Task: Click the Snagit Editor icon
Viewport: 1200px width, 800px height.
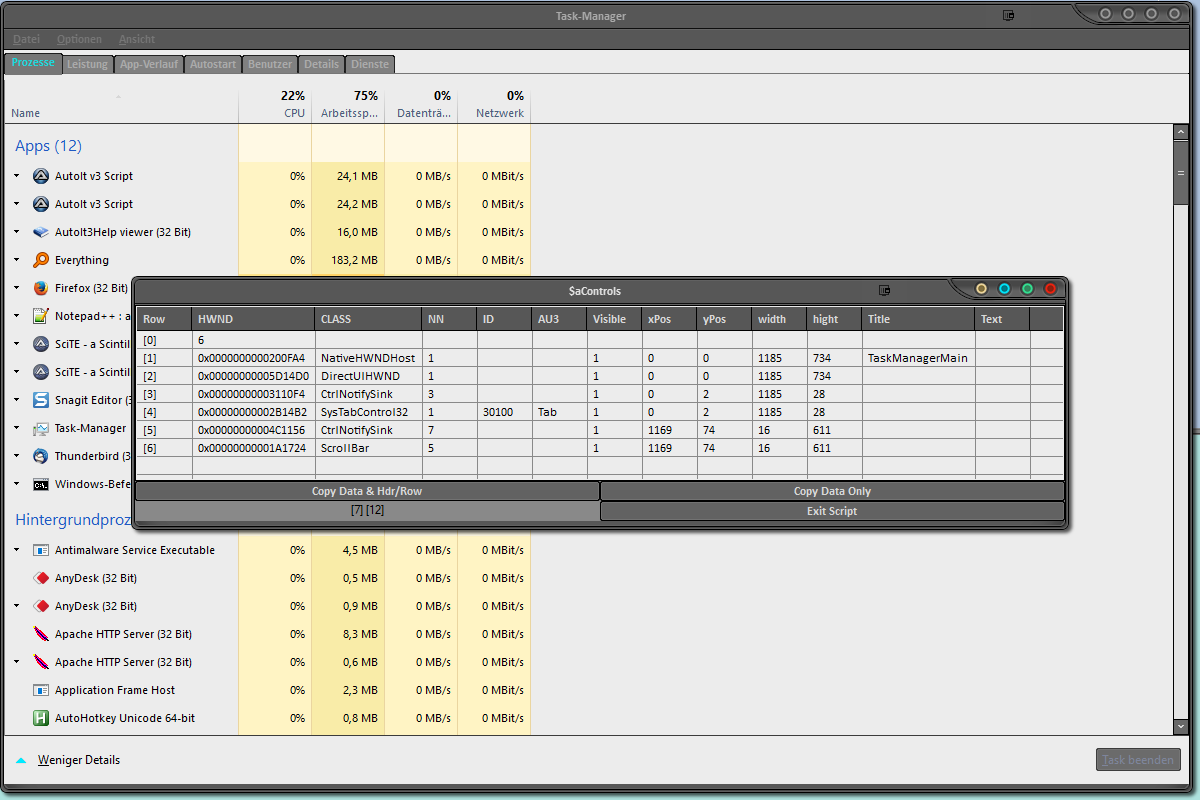Action: tap(41, 400)
